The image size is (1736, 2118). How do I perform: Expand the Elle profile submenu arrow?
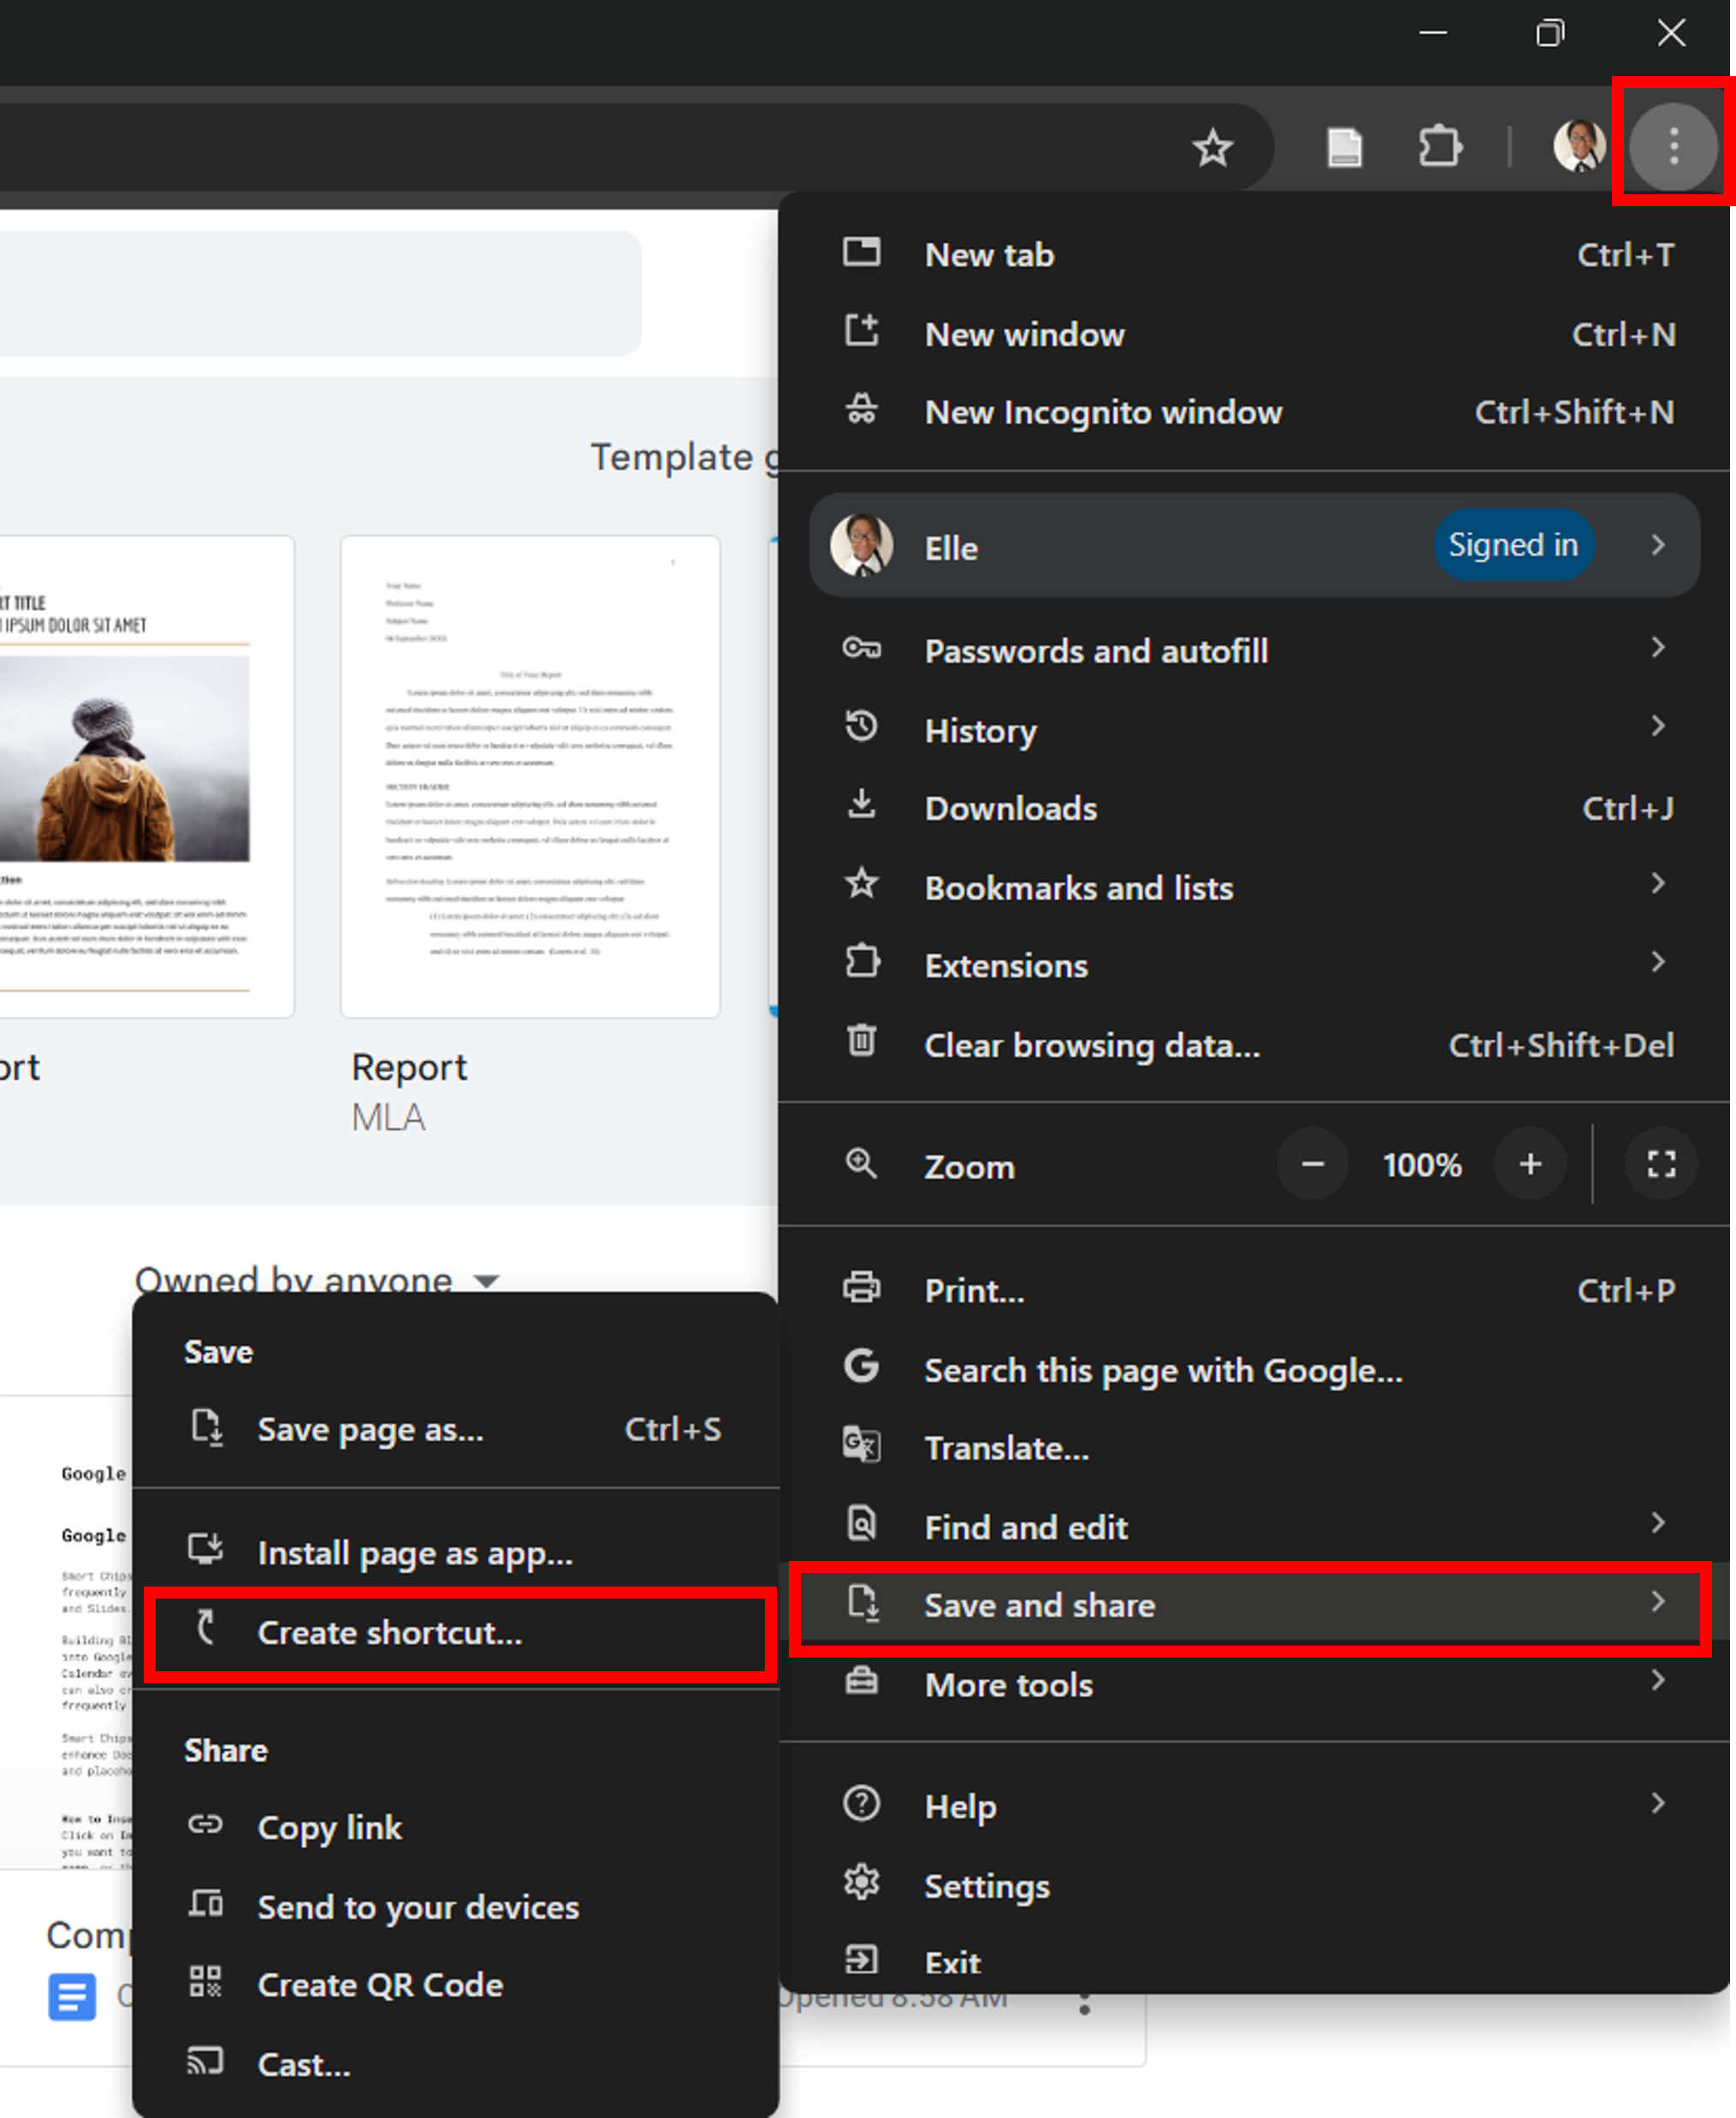tap(1658, 545)
